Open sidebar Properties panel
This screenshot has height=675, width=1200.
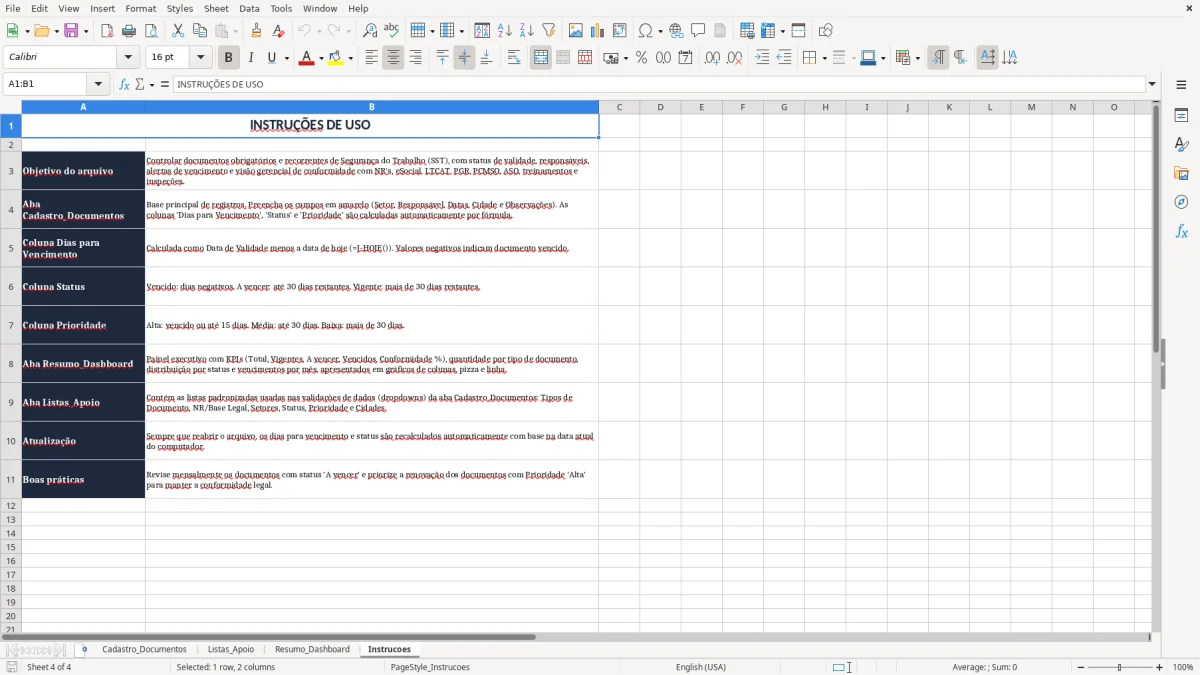(1181, 115)
